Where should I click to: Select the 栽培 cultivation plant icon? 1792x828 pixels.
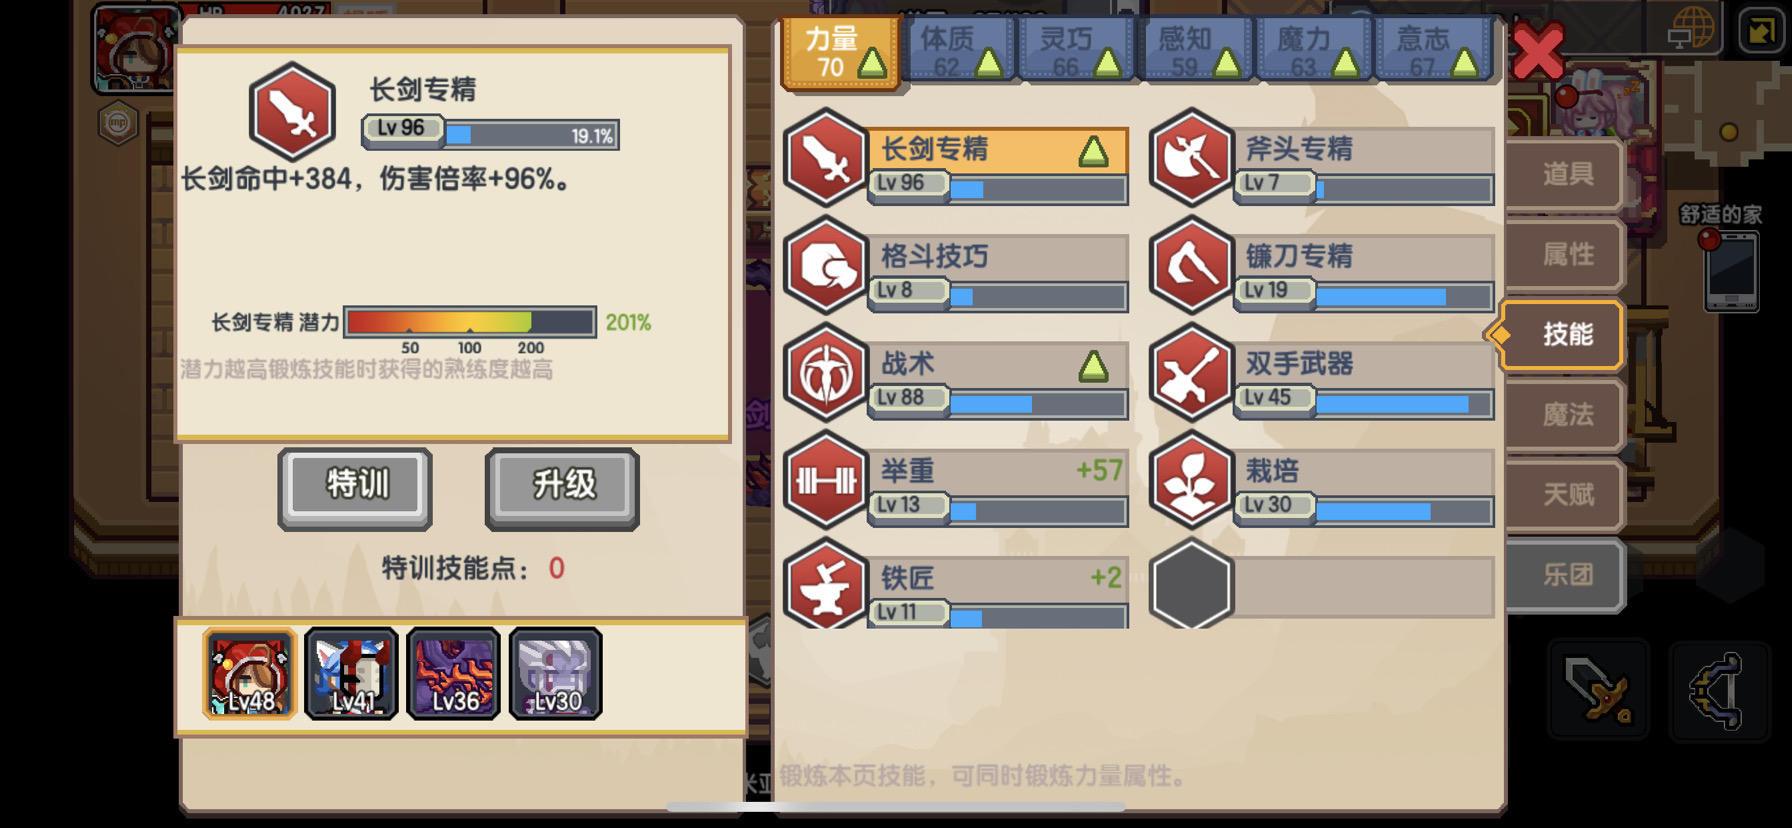coord(1190,481)
